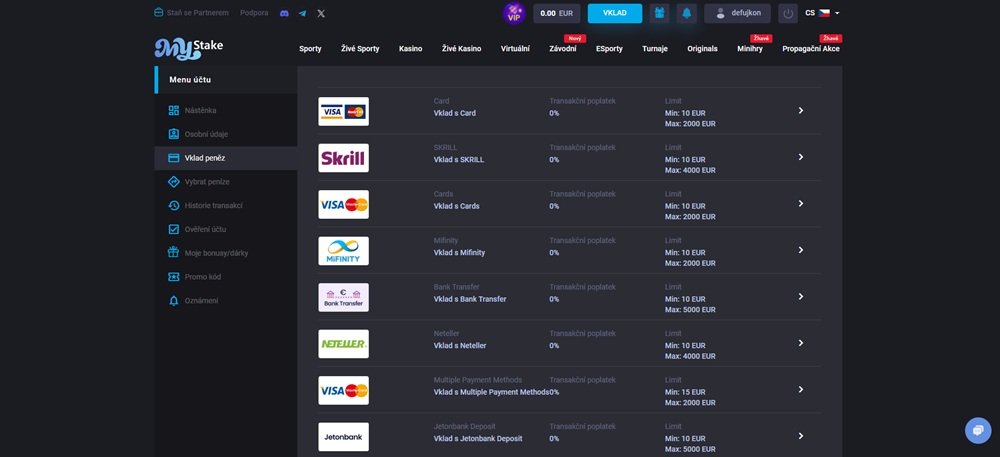Image resolution: width=1000 pixels, height=457 pixels.
Task: Open the X (Twitter) icon link
Action: click(x=321, y=13)
